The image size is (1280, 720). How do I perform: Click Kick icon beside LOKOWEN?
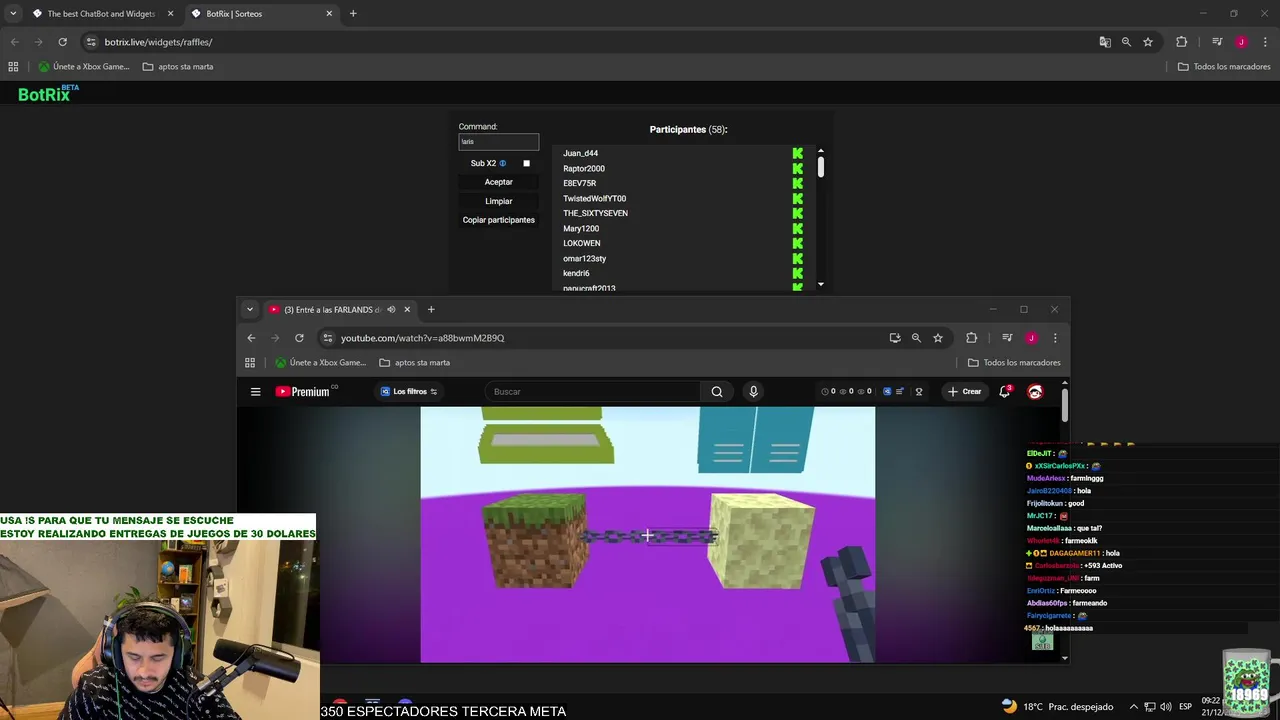(x=797, y=243)
